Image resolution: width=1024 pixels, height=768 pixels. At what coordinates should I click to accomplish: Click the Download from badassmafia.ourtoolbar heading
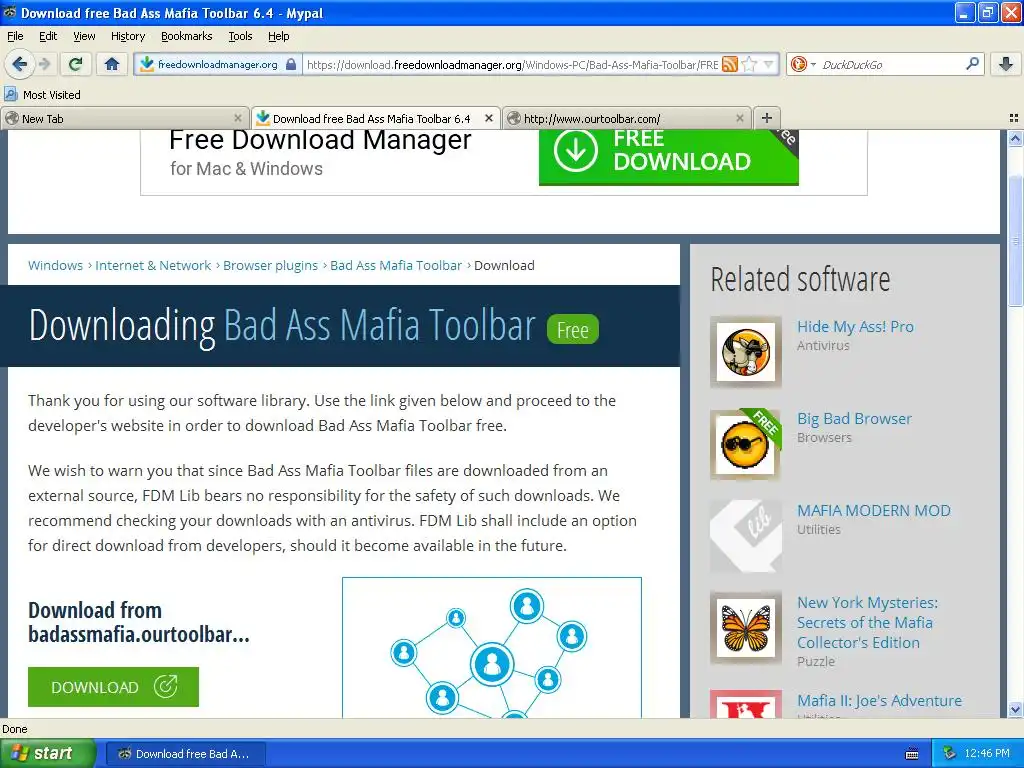tap(138, 622)
